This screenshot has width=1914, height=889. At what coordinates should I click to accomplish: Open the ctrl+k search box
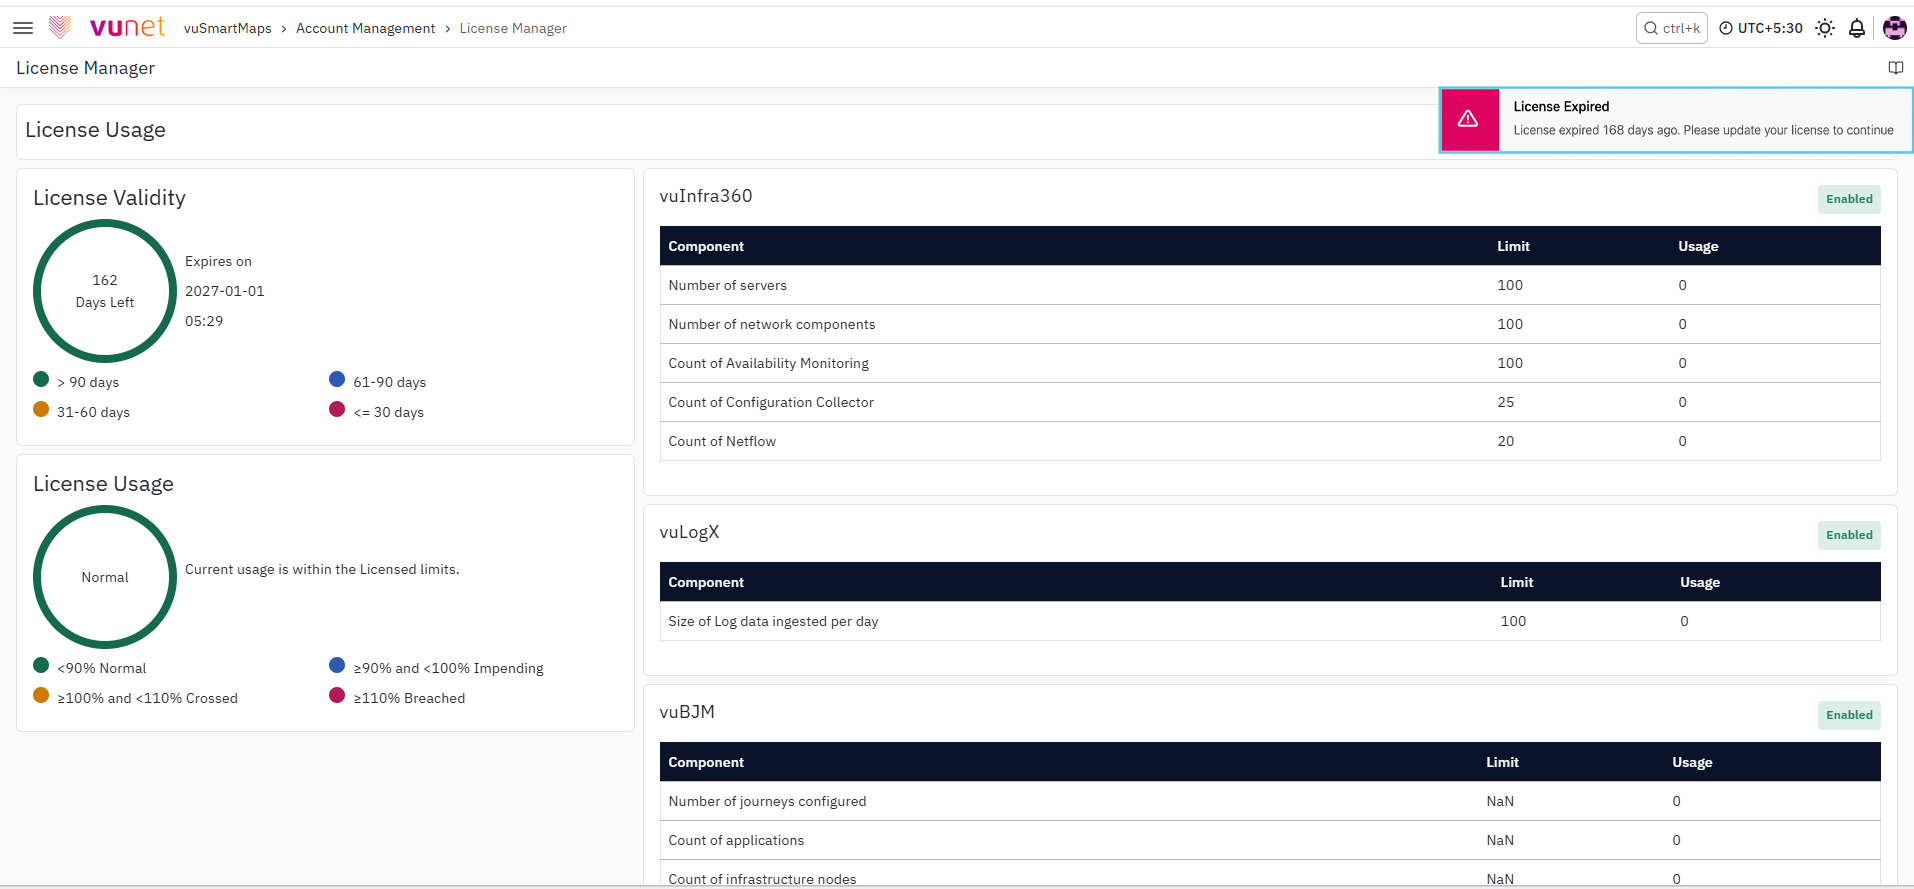1672,28
